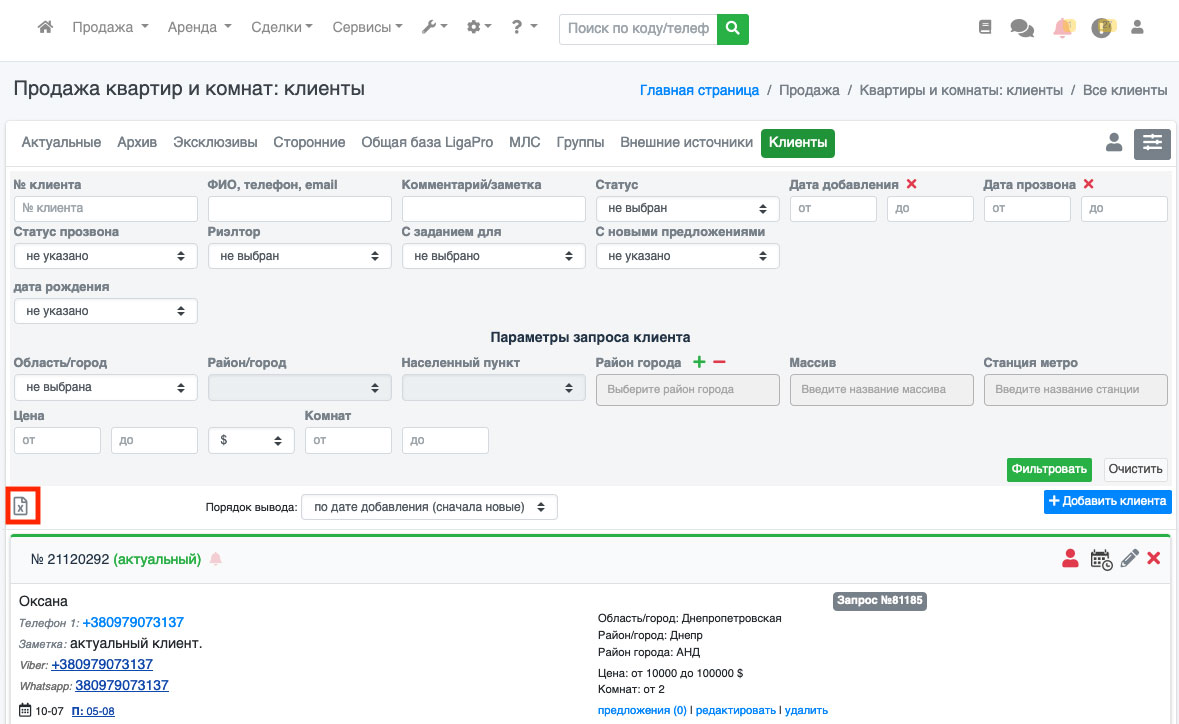
Task: Open the Порядок вывода sort dropdown
Action: point(429,507)
